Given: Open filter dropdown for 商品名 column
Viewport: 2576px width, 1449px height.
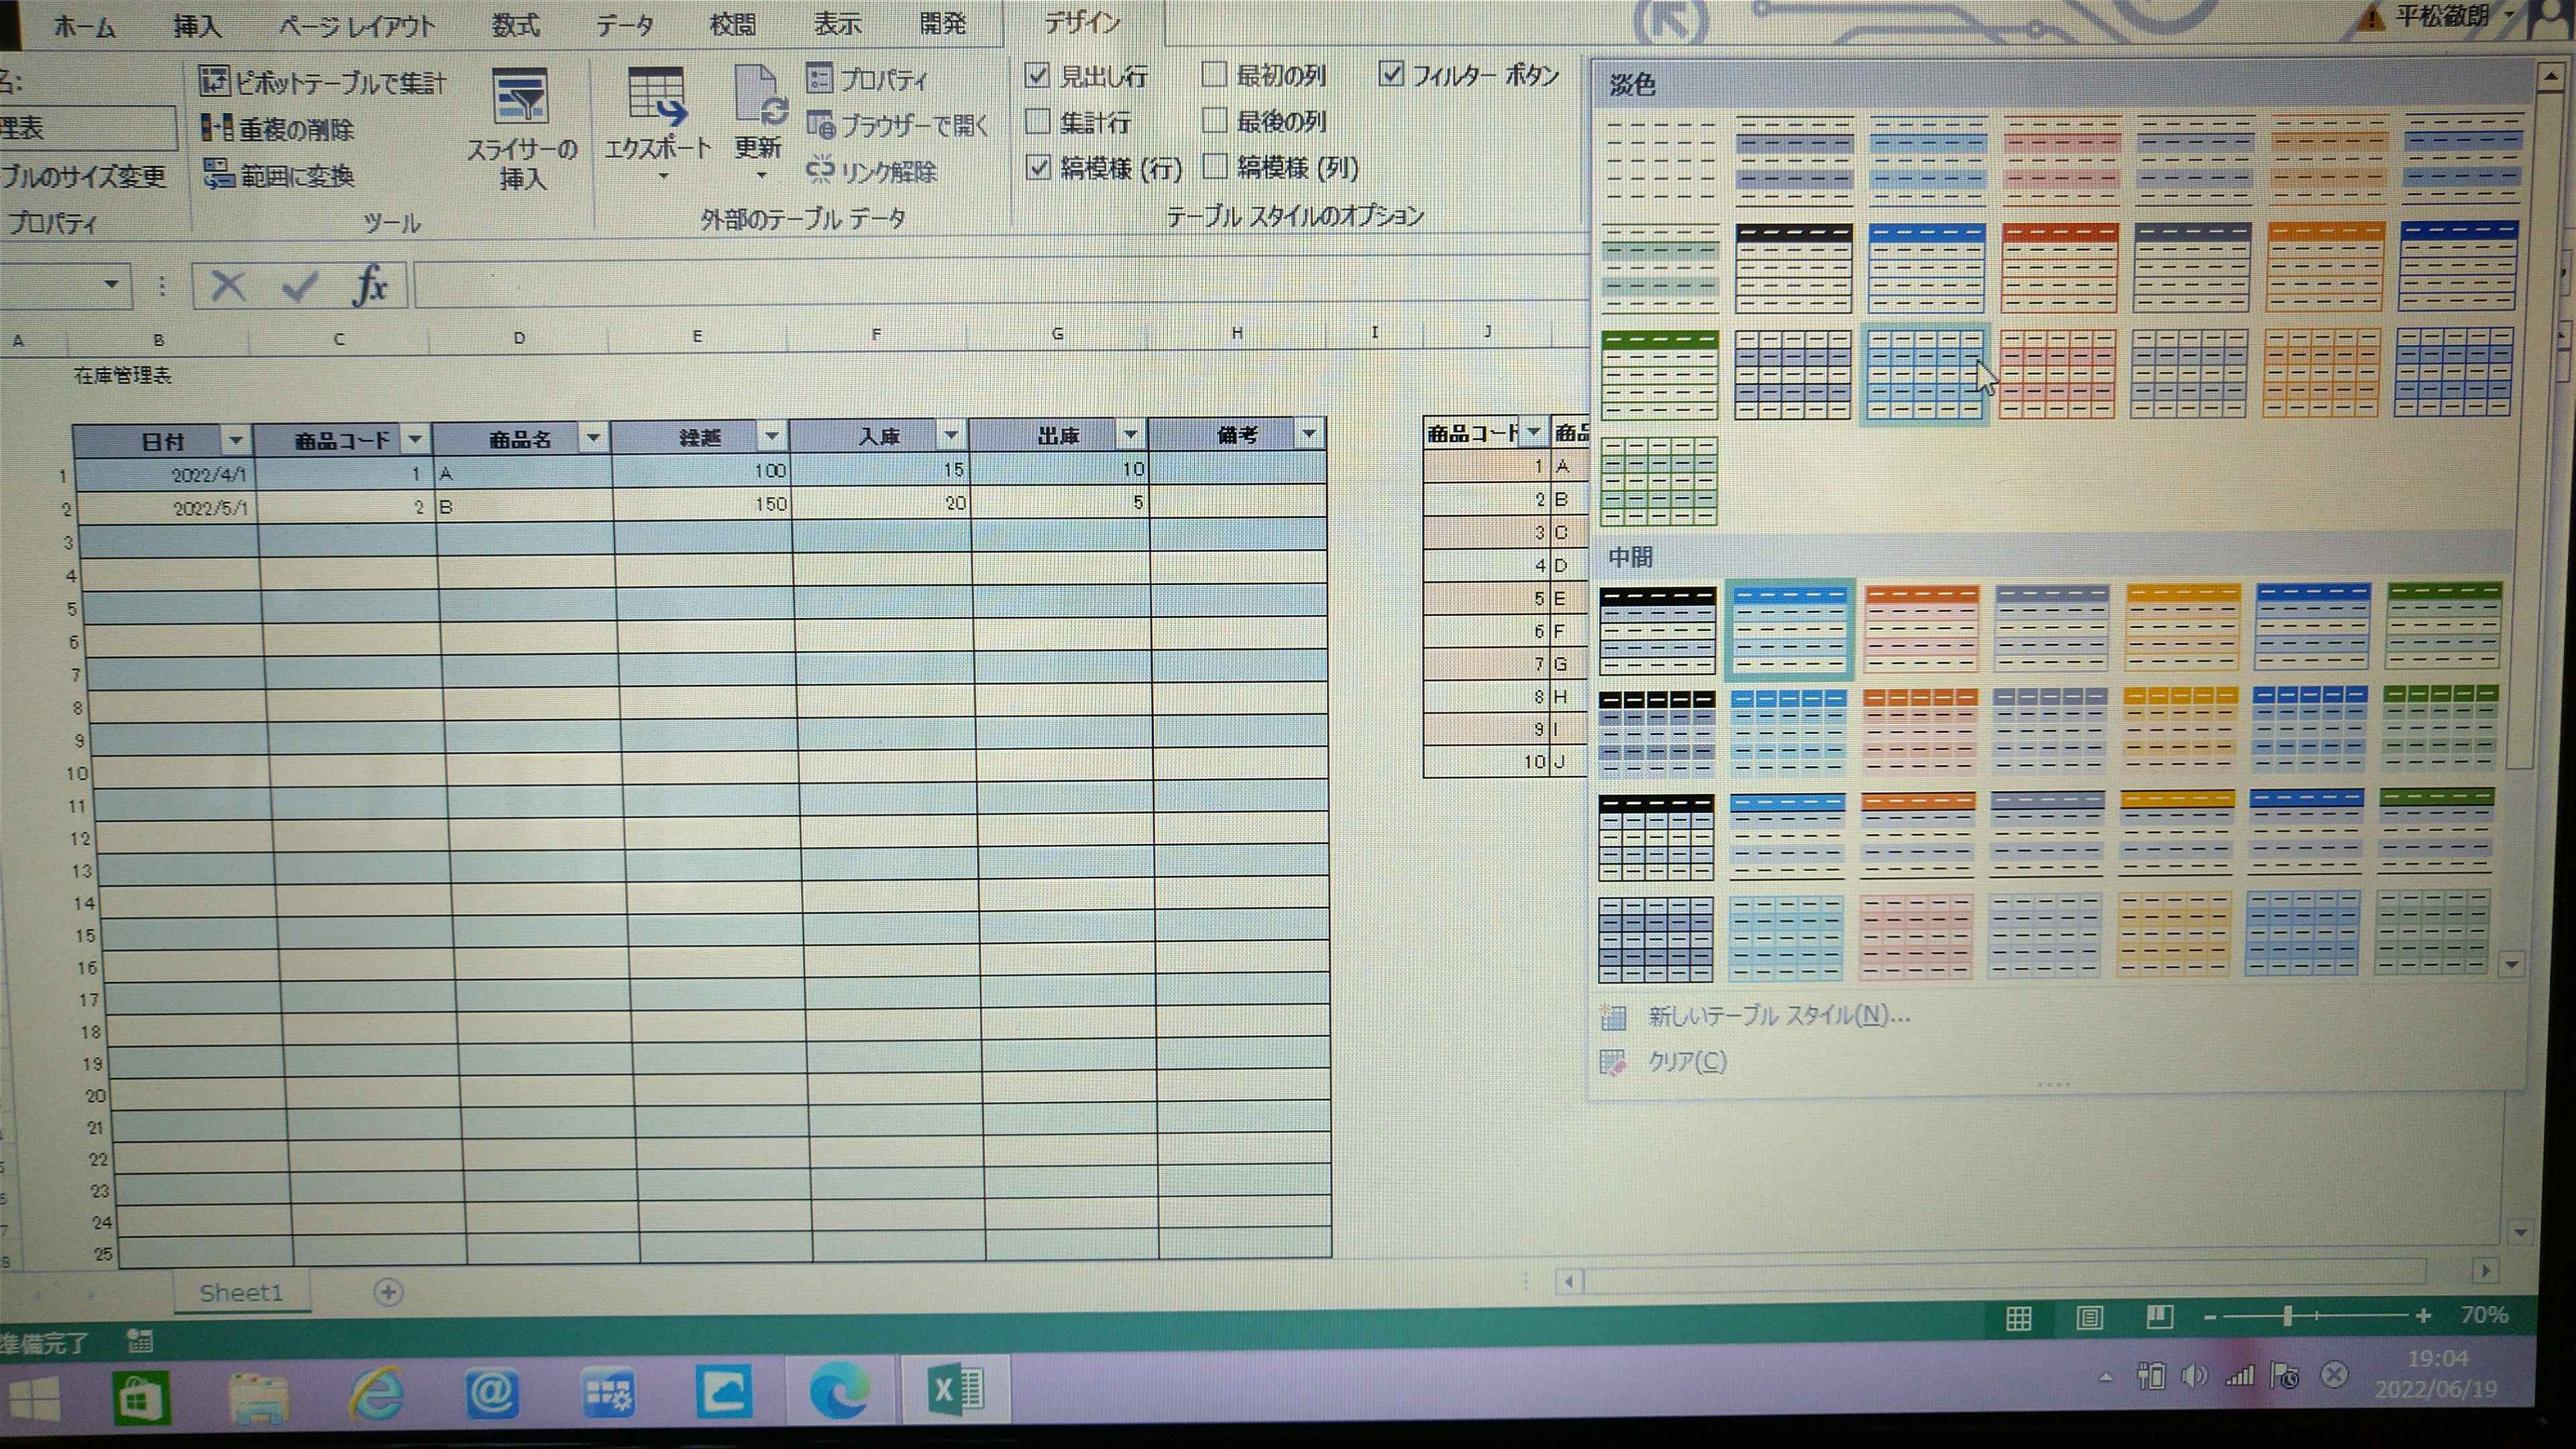Looking at the screenshot, I should pos(593,437).
